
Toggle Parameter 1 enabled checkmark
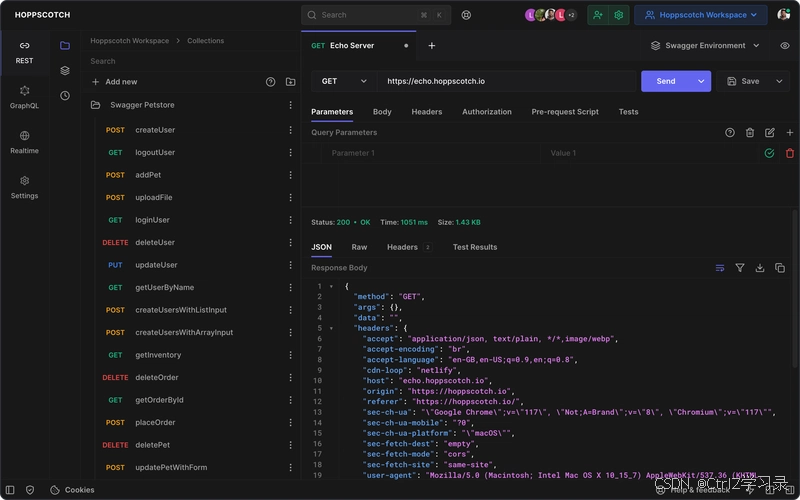pyautogui.click(x=769, y=153)
